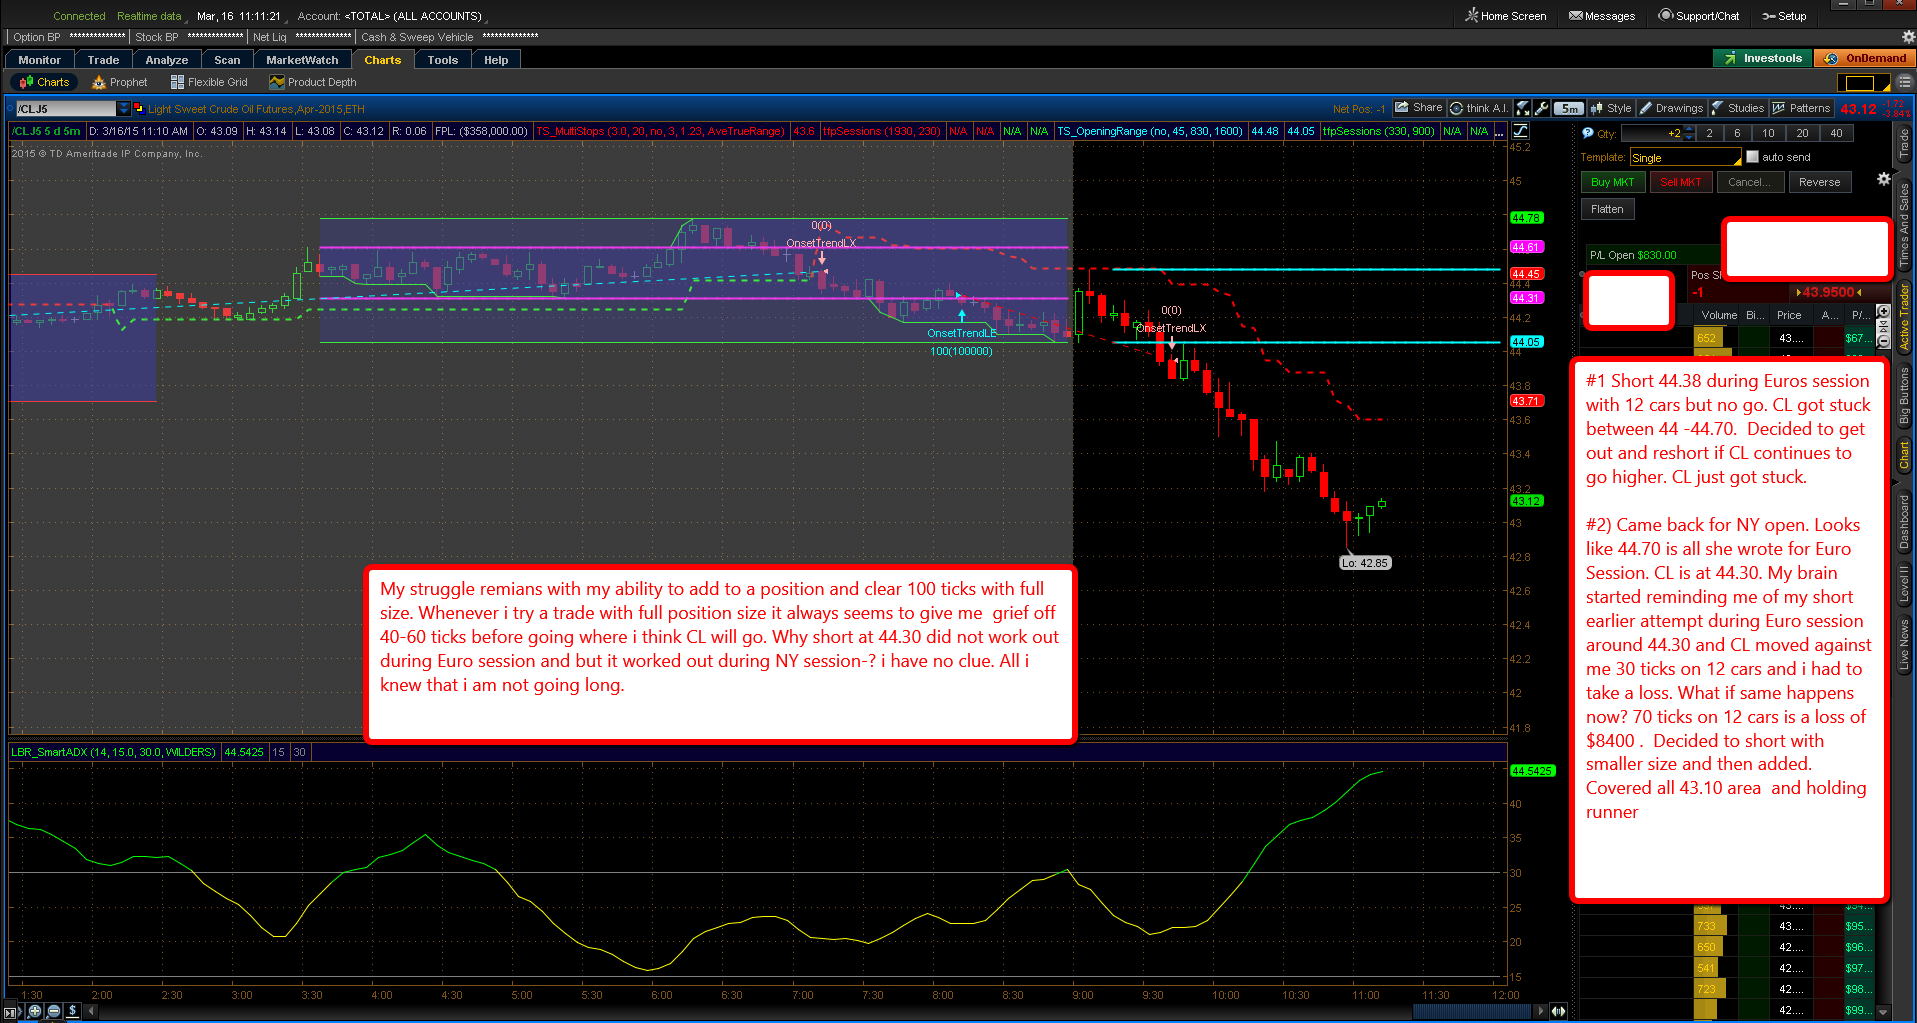Open the Investools button
This screenshot has height=1023, width=1917.
click(1763, 58)
